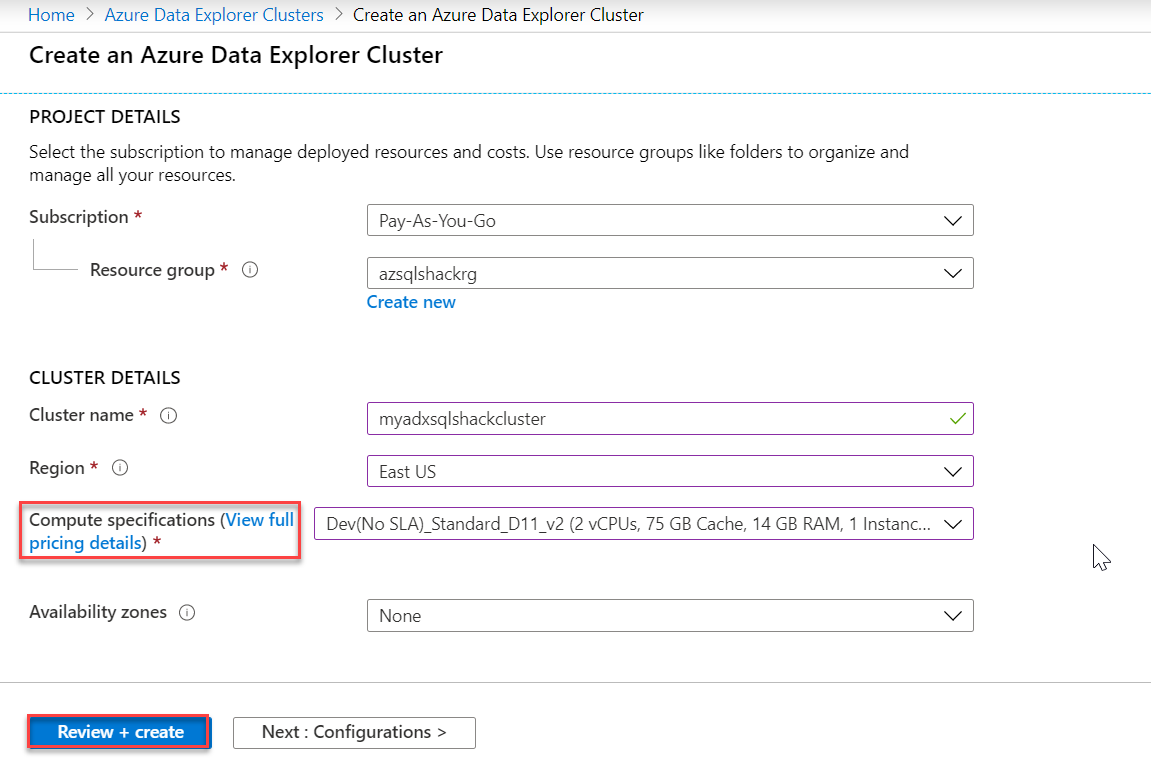Click into the Cluster name text field
This screenshot has width=1151, height=771.
(650, 419)
